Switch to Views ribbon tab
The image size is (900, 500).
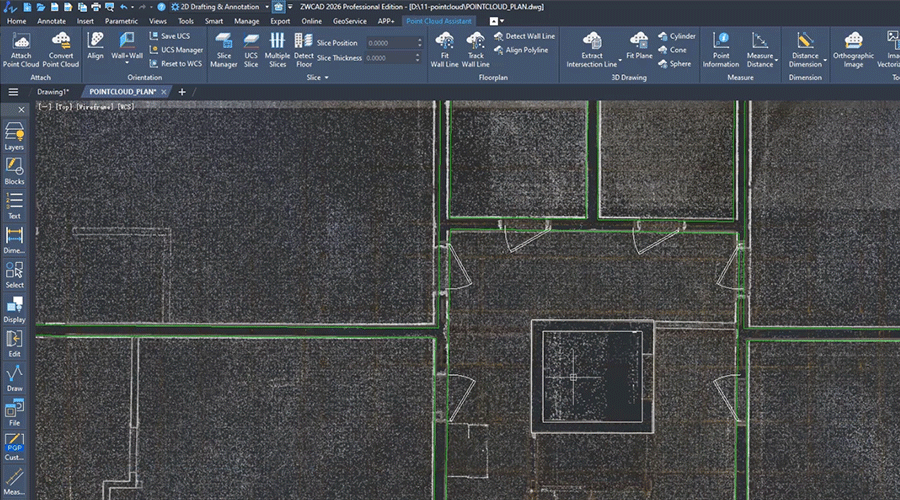157,21
